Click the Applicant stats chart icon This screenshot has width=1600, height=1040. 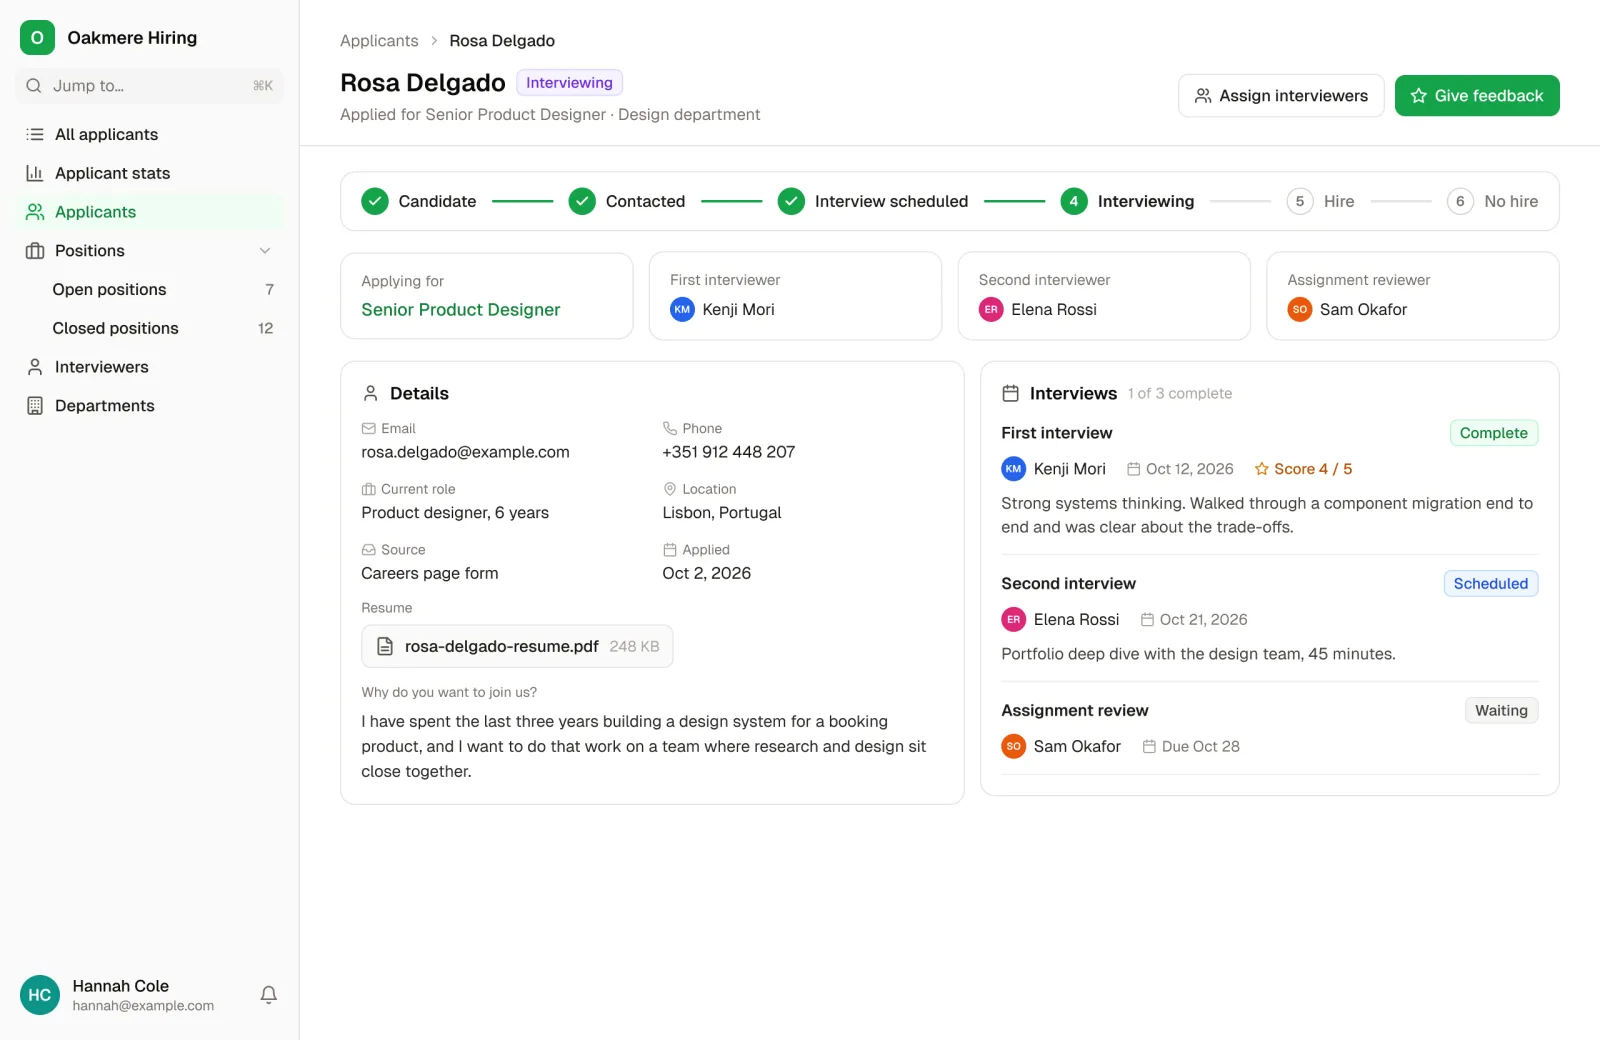coord(35,173)
